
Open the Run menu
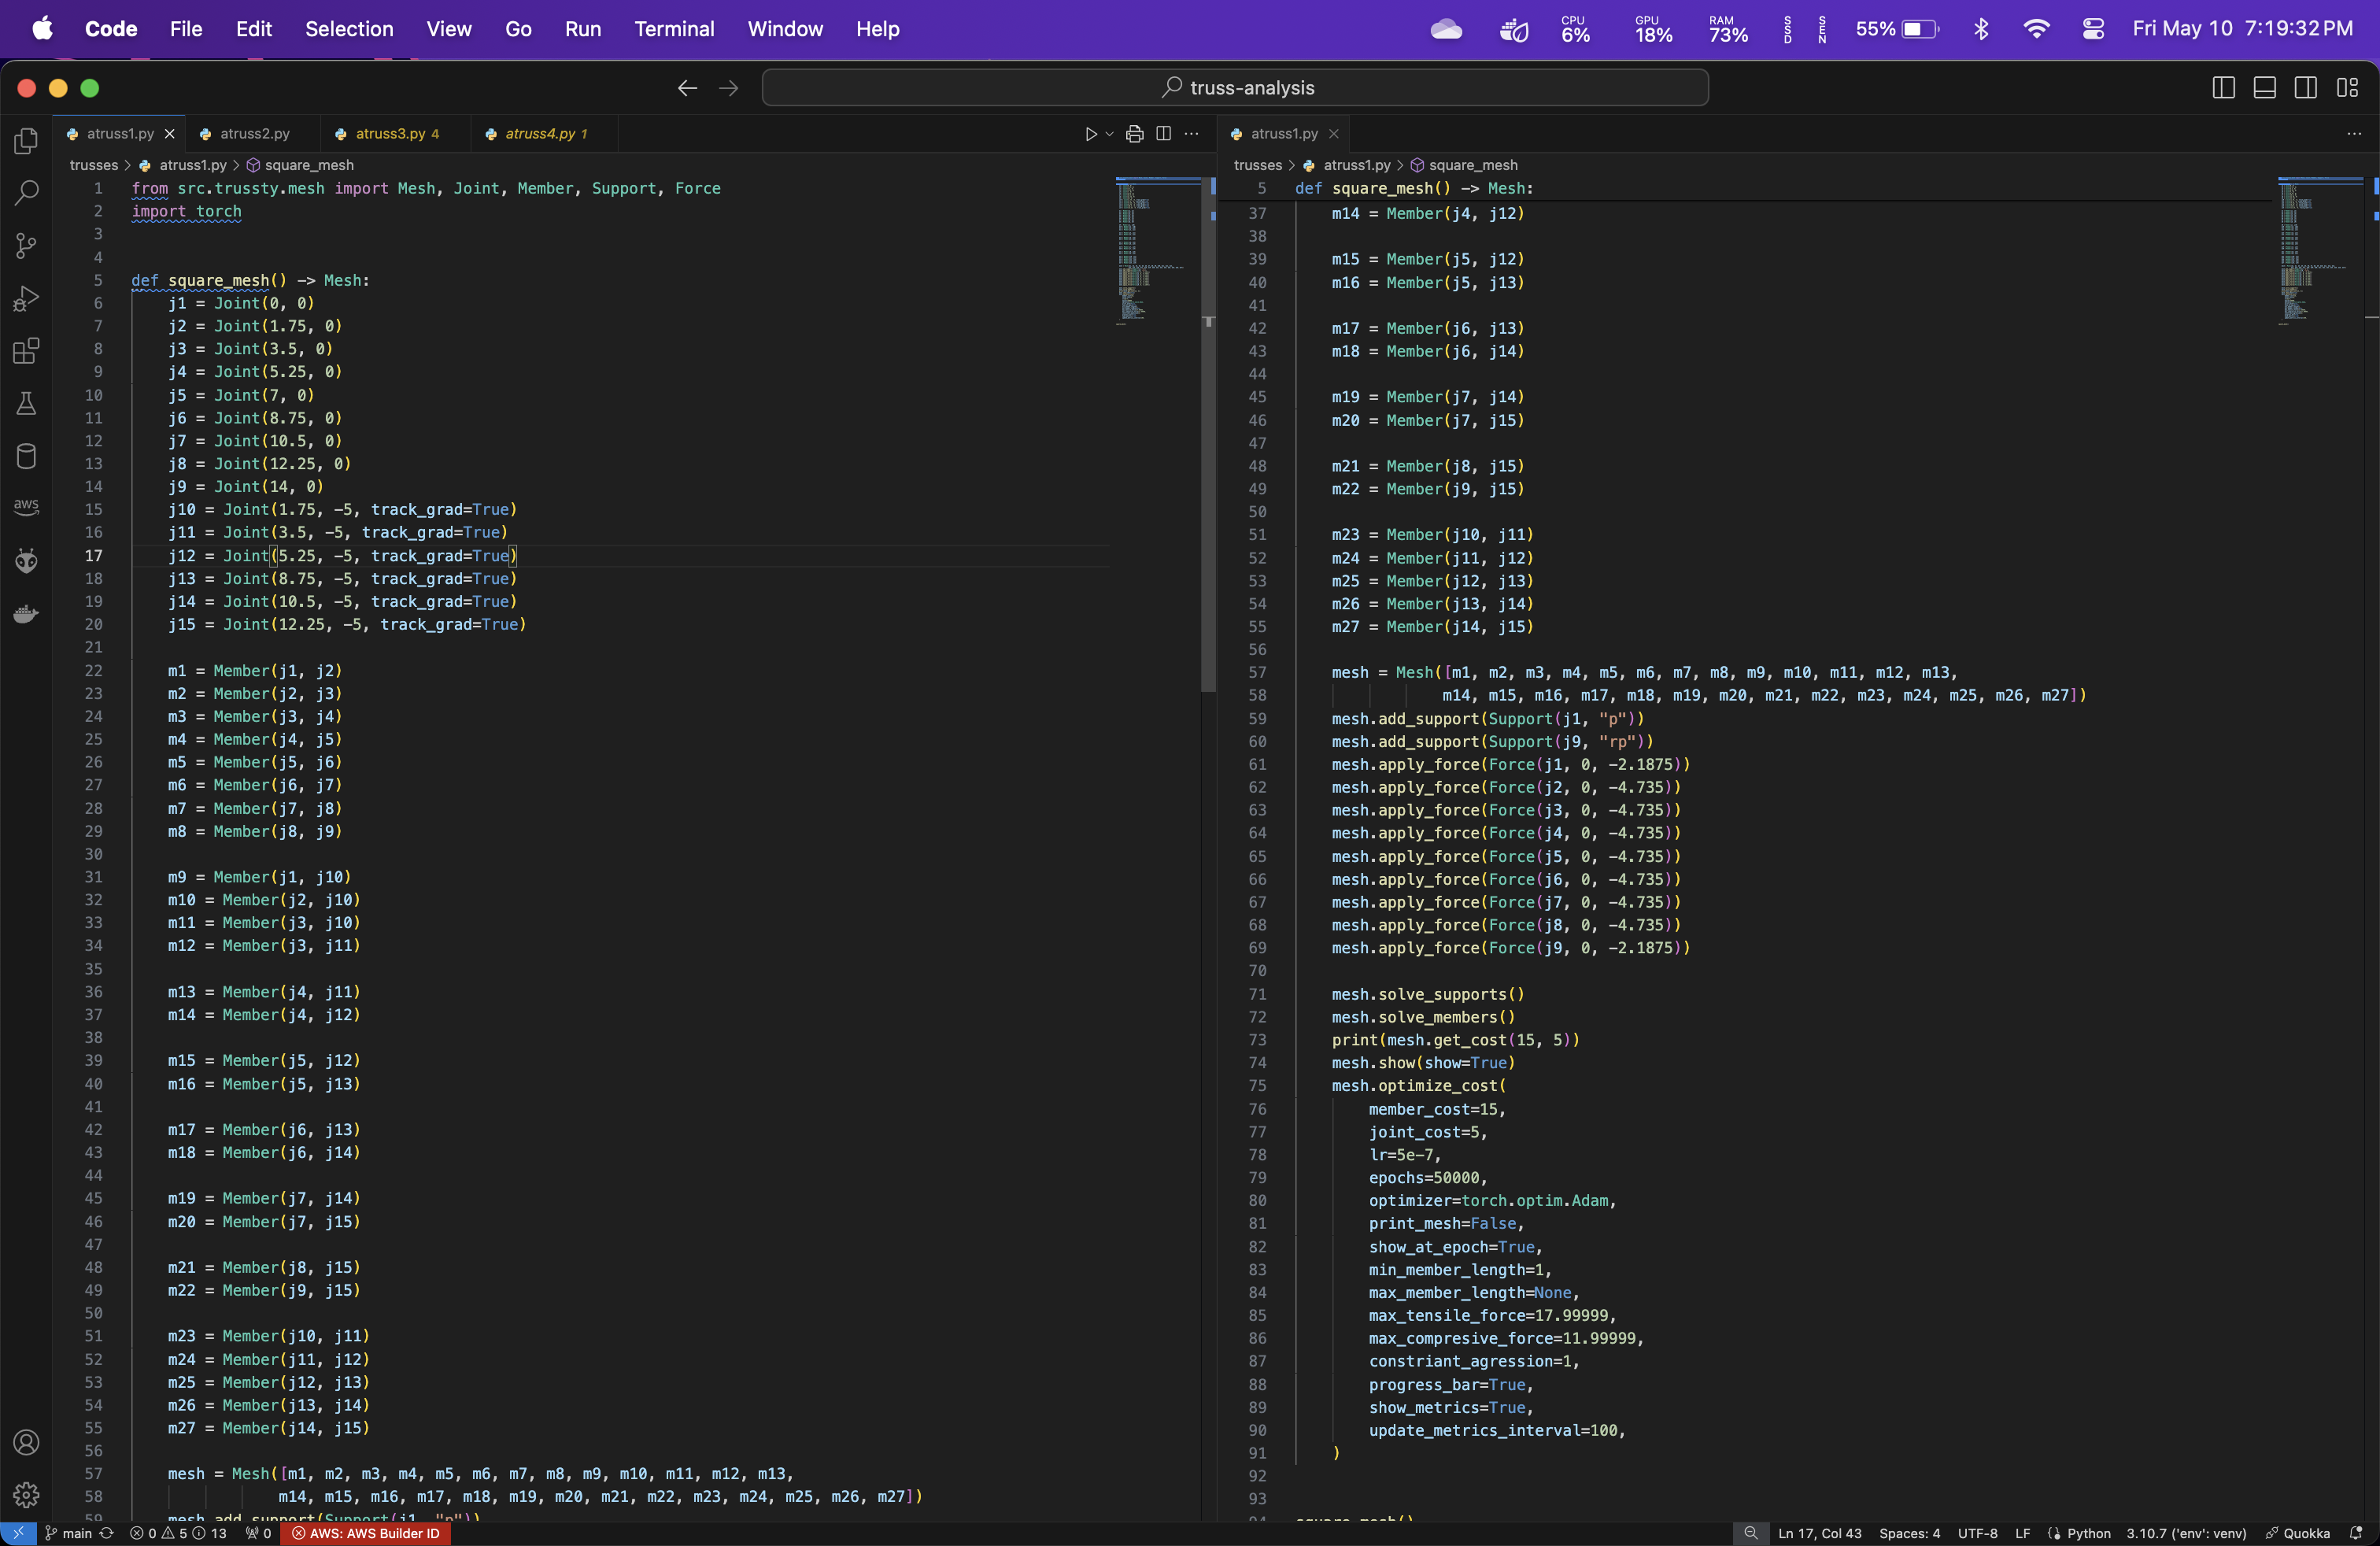pyautogui.click(x=583, y=29)
